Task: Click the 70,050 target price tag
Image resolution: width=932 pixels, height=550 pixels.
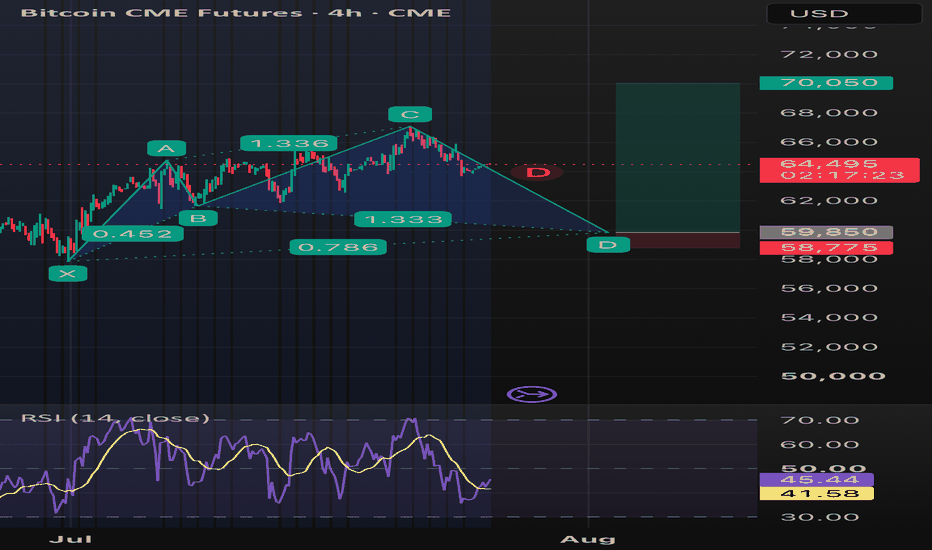Action: (x=826, y=83)
